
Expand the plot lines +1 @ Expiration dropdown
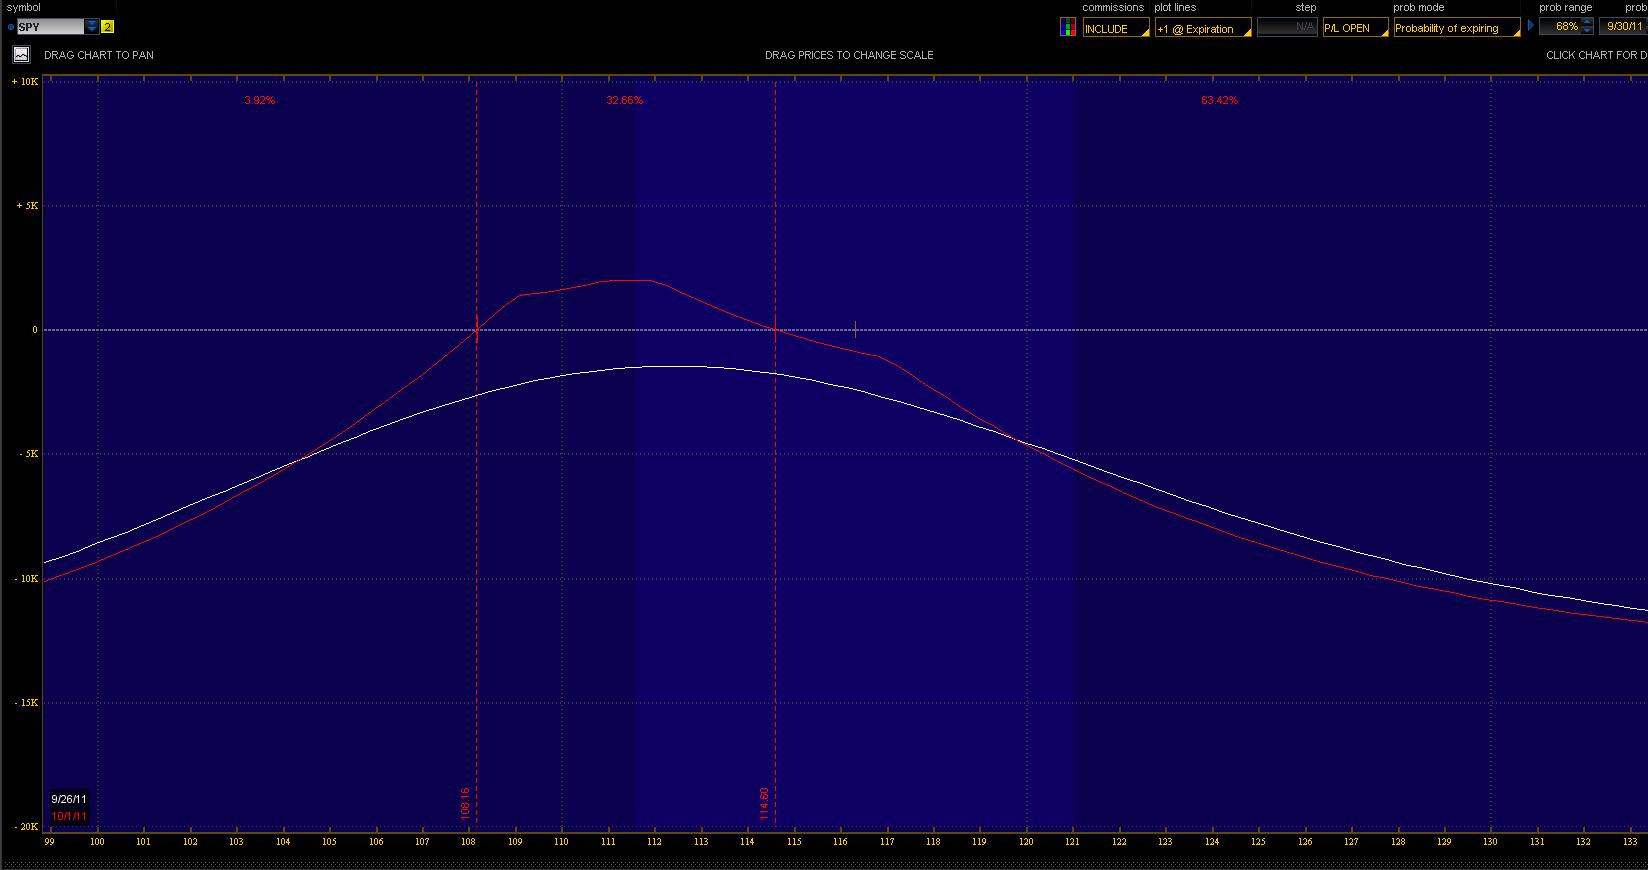(x=1203, y=29)
